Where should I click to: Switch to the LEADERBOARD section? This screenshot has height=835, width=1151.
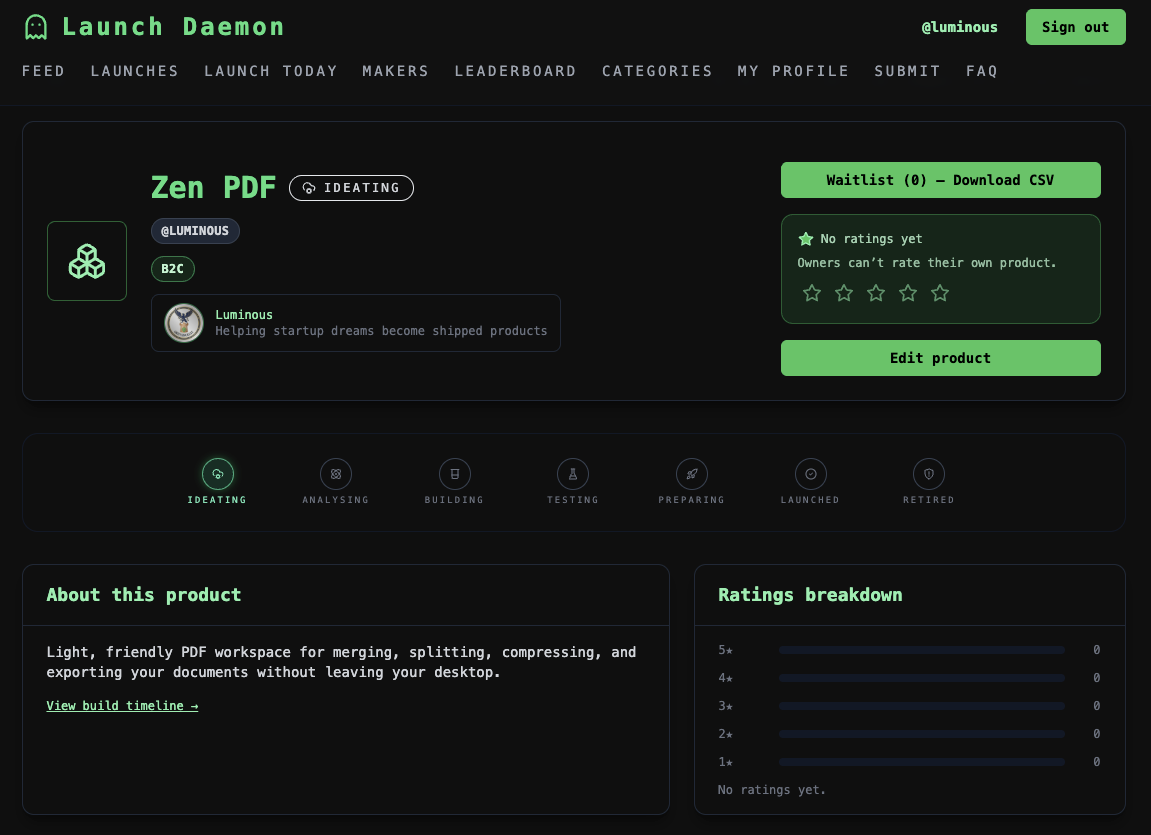coord(515,71)
